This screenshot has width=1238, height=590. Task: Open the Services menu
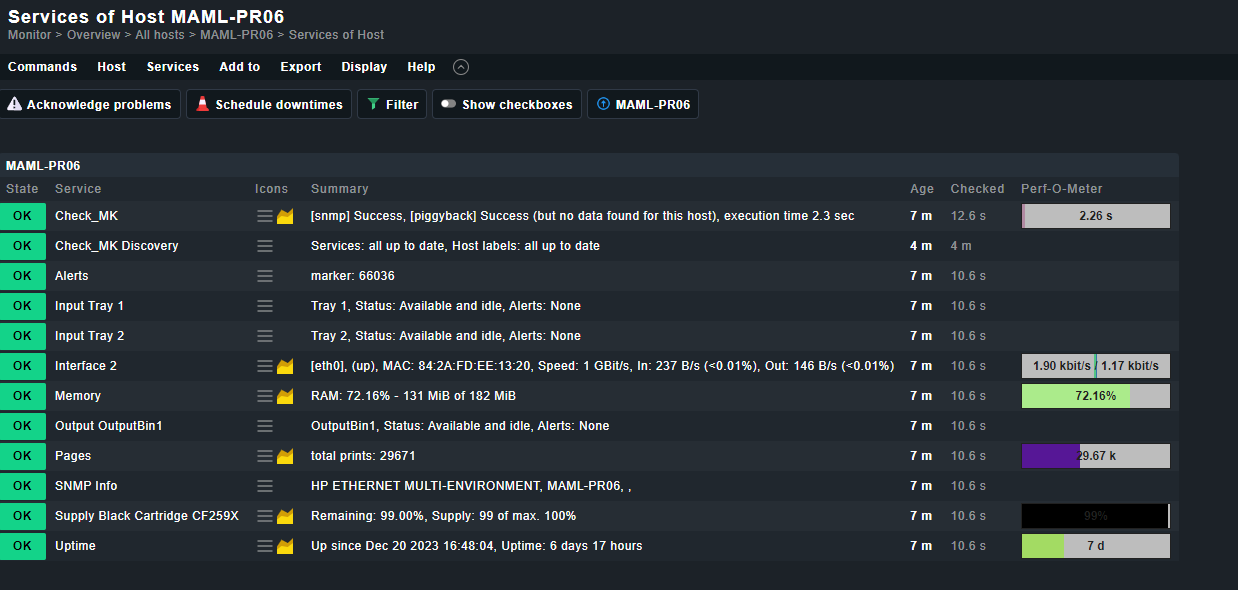tap(173, 67)
